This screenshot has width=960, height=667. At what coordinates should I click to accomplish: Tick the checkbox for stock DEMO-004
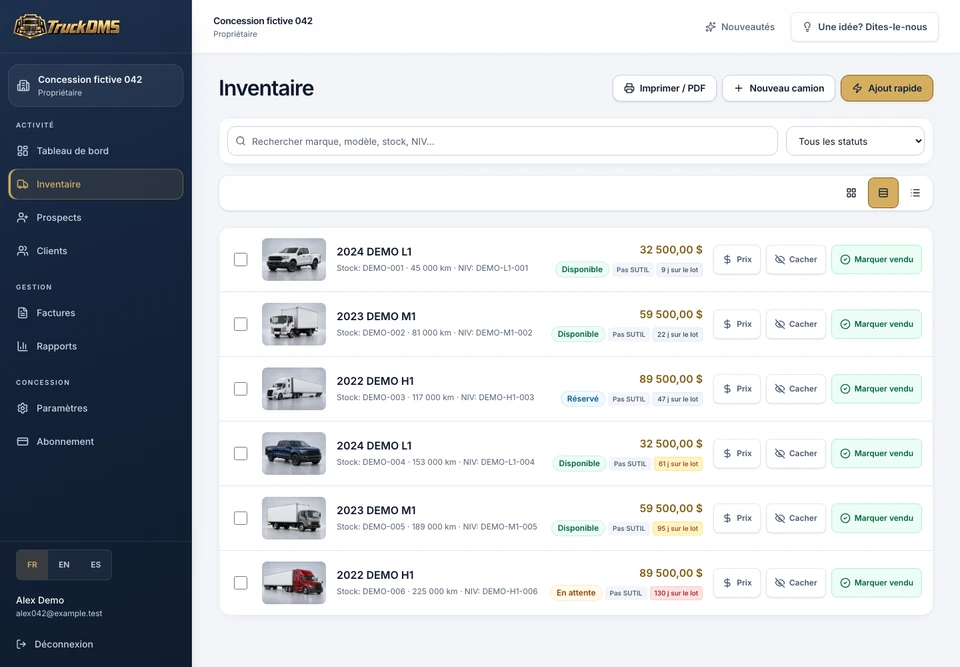241,453
